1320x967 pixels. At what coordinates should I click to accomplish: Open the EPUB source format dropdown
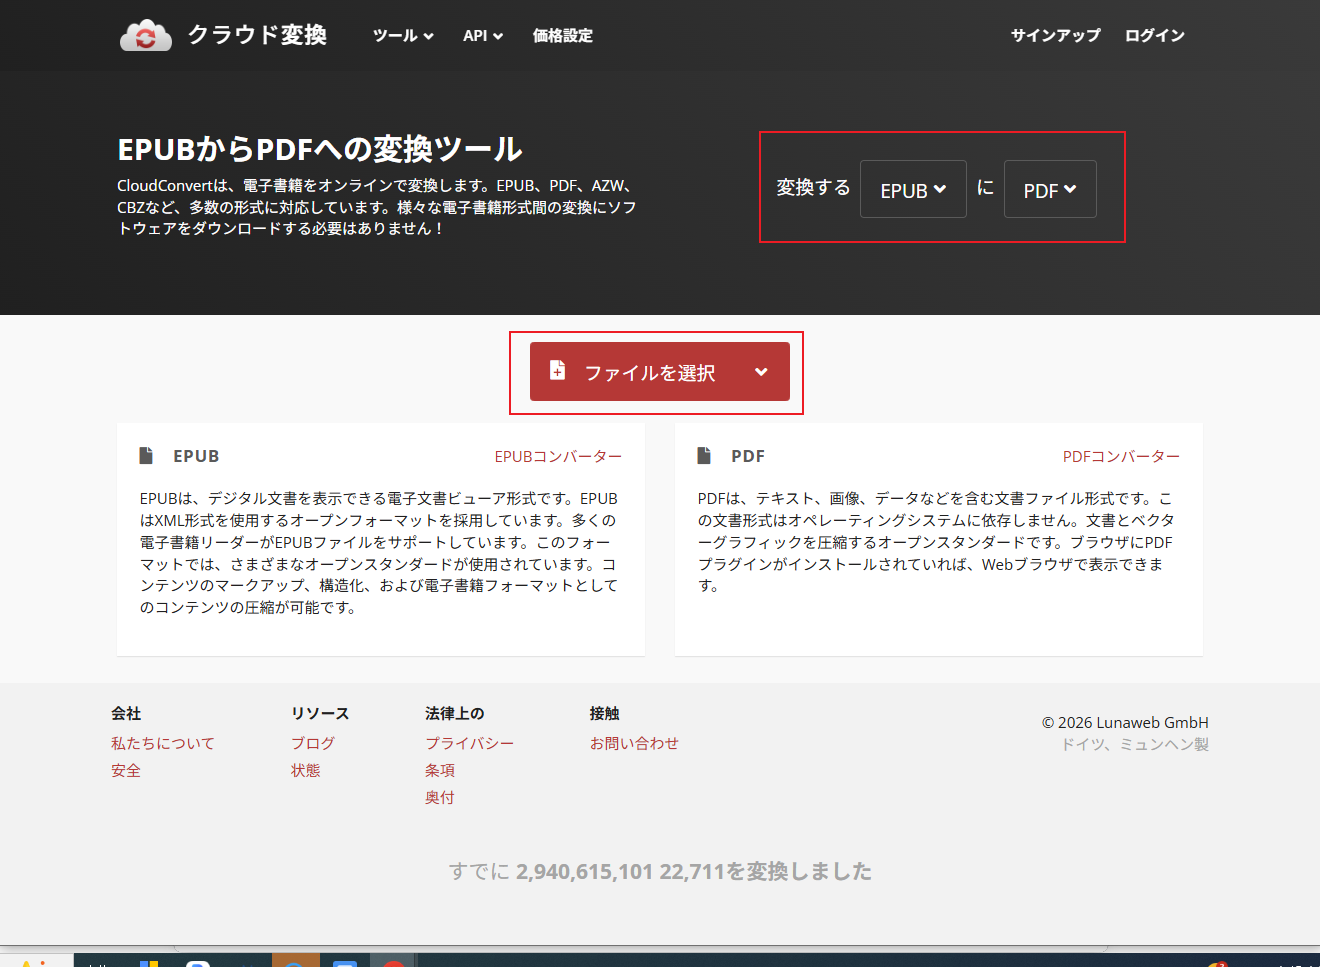tap(912, 189)
